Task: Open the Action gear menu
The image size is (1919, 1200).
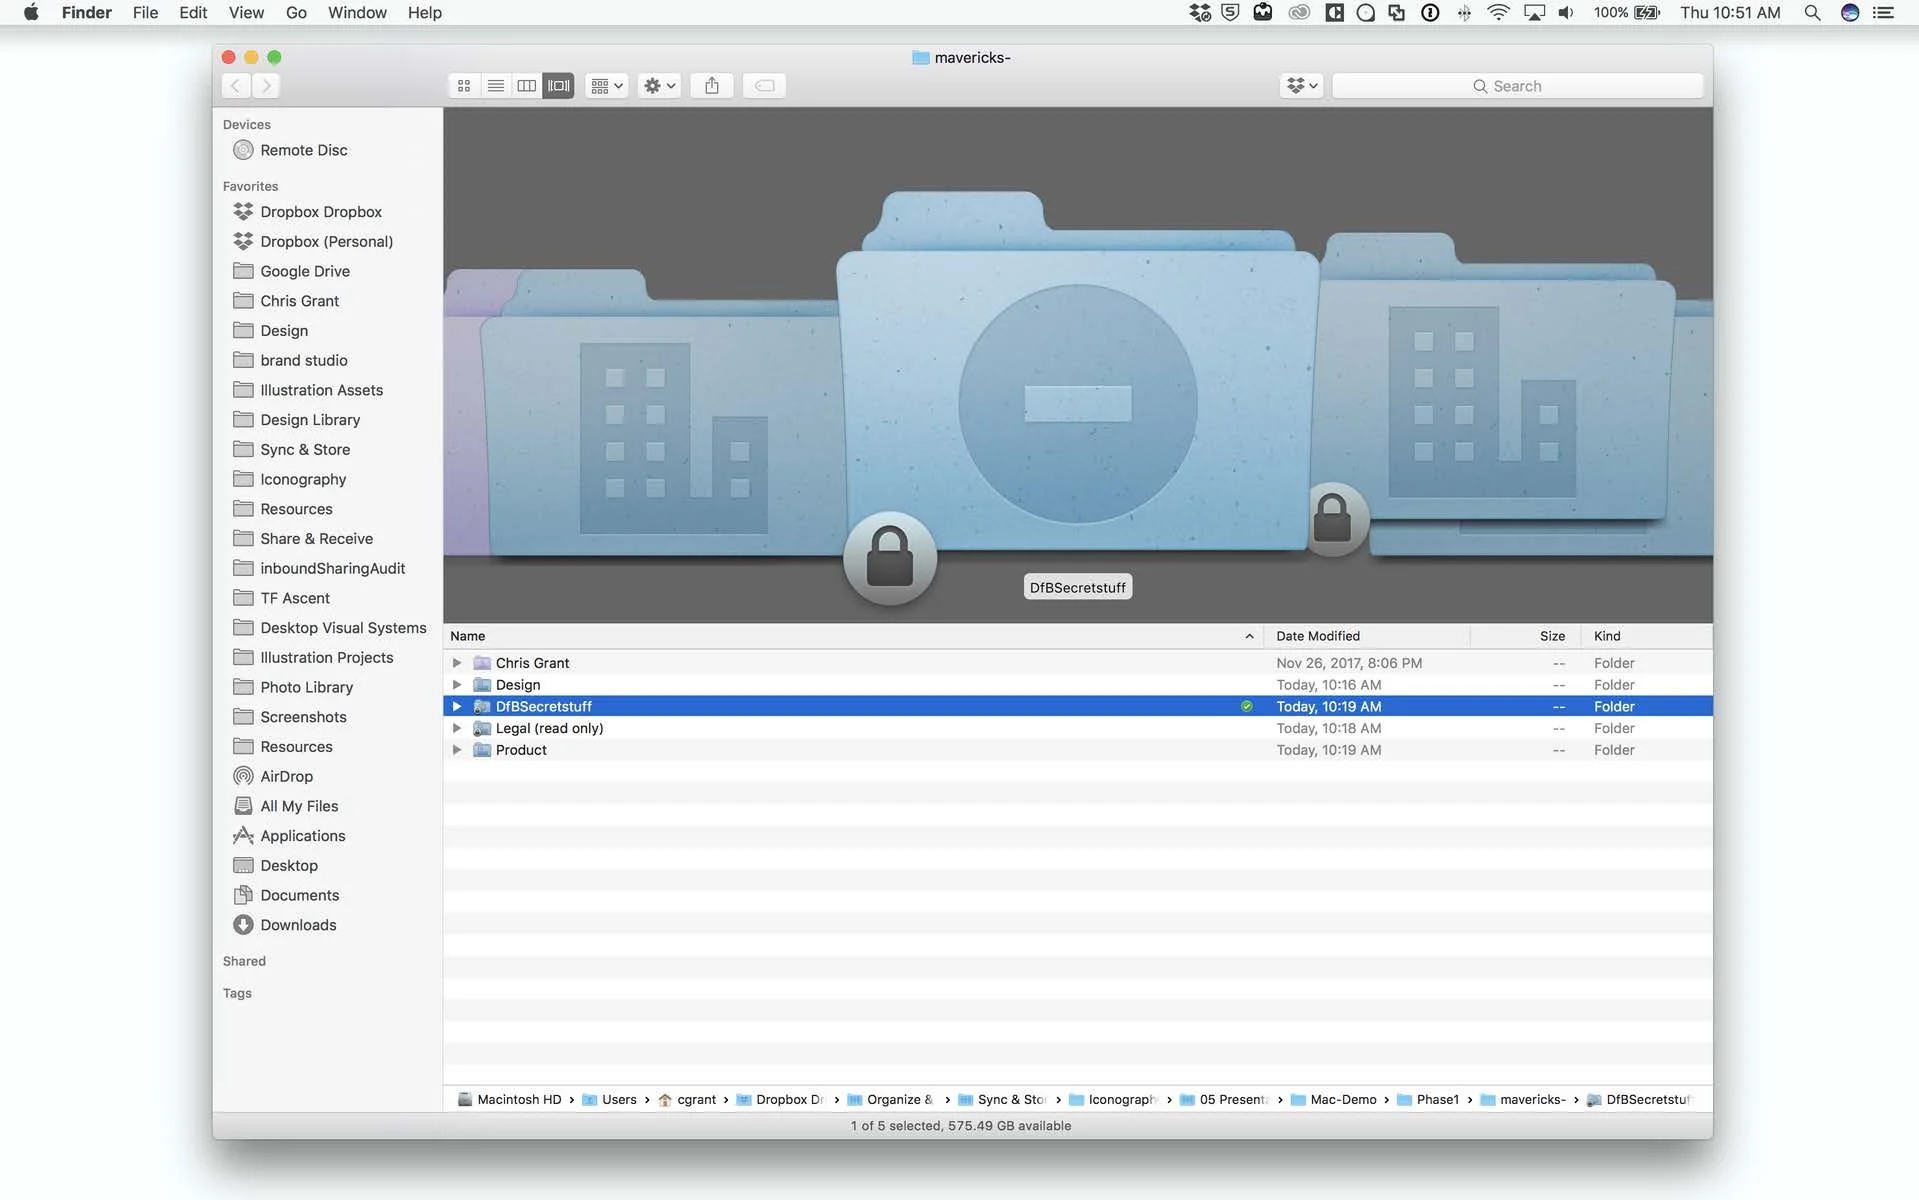Action: coord(660,86)
